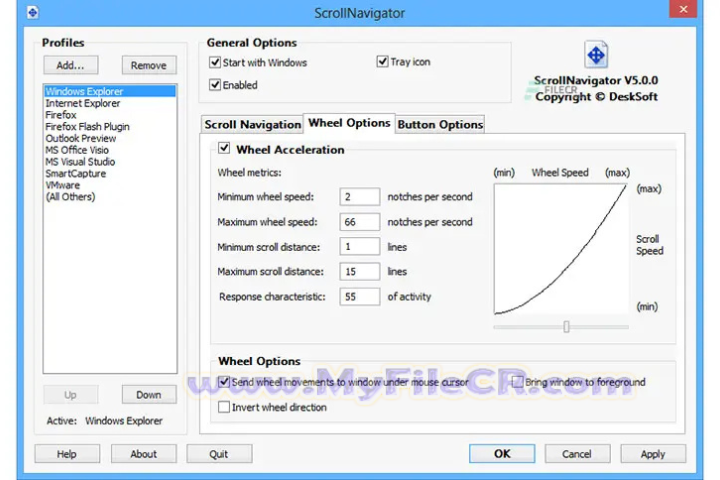Click the Add... profile button

tap(71, 65)
